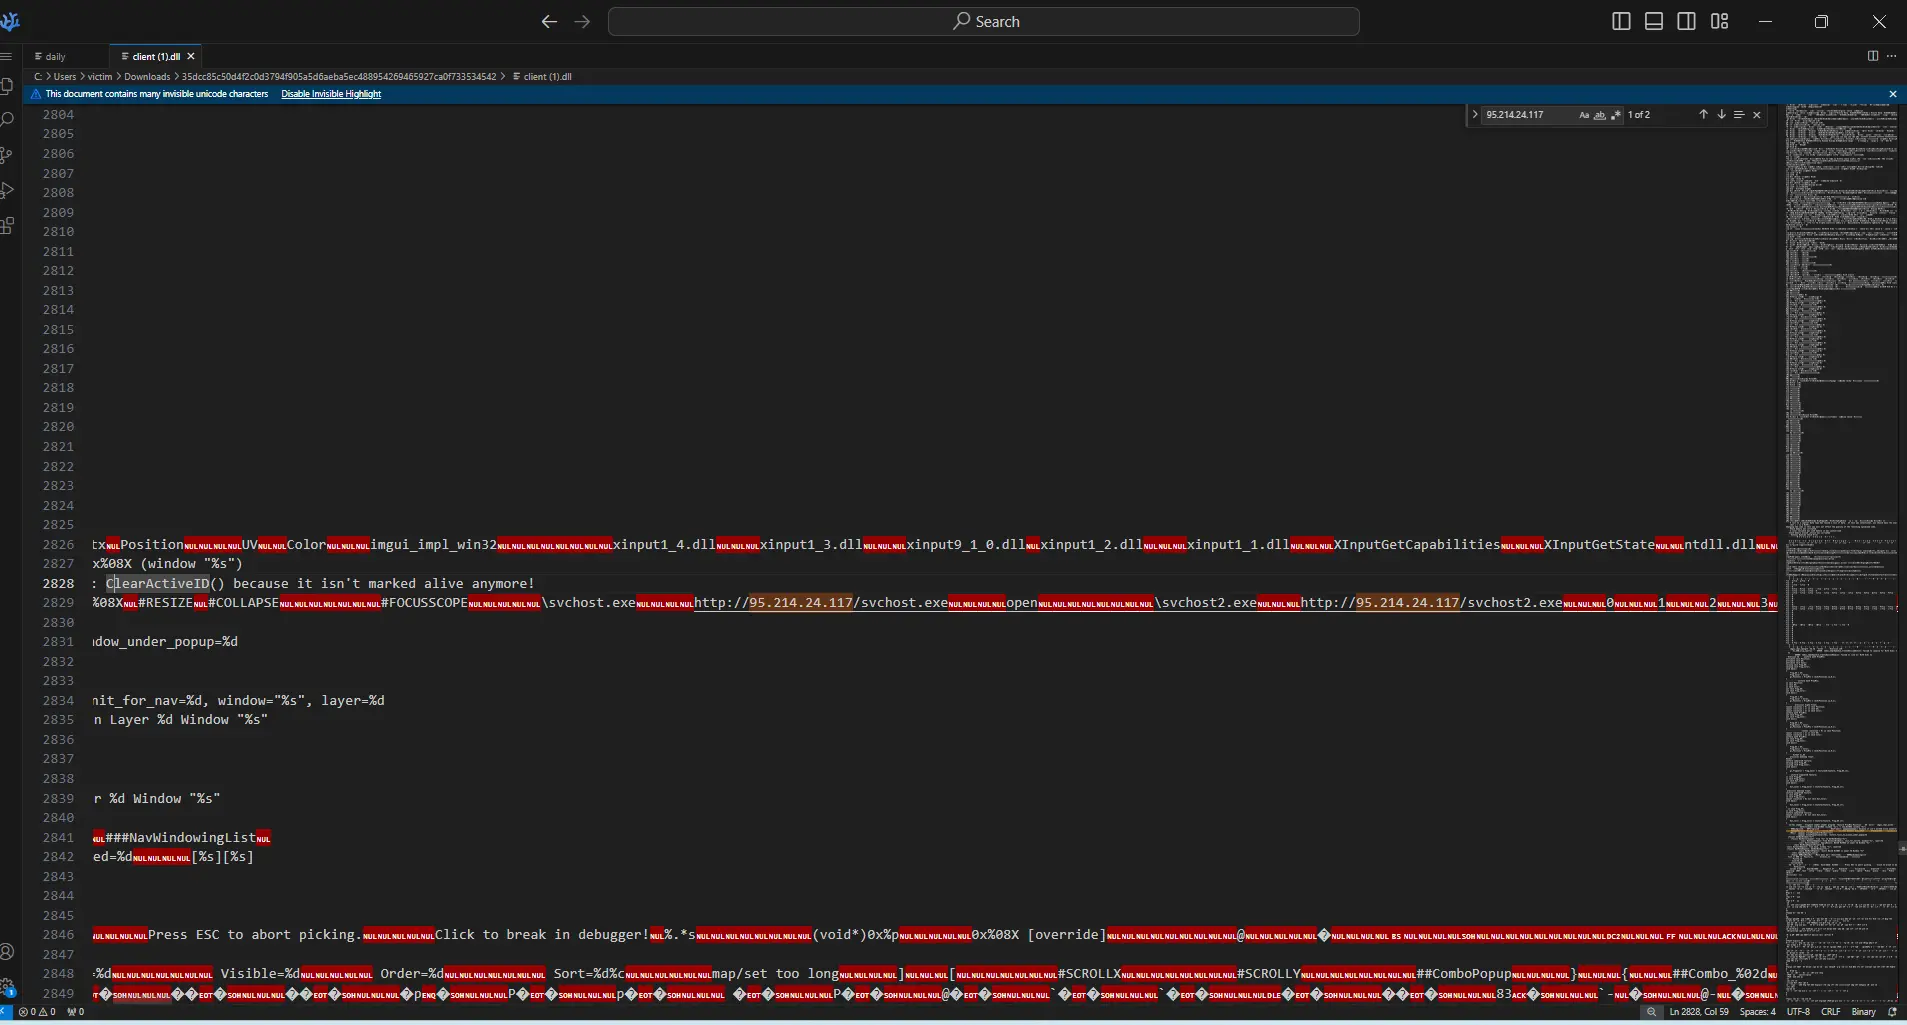
Task: Click Ln 2828, Col 59 status item
Action: (x=1699, y=1012)
